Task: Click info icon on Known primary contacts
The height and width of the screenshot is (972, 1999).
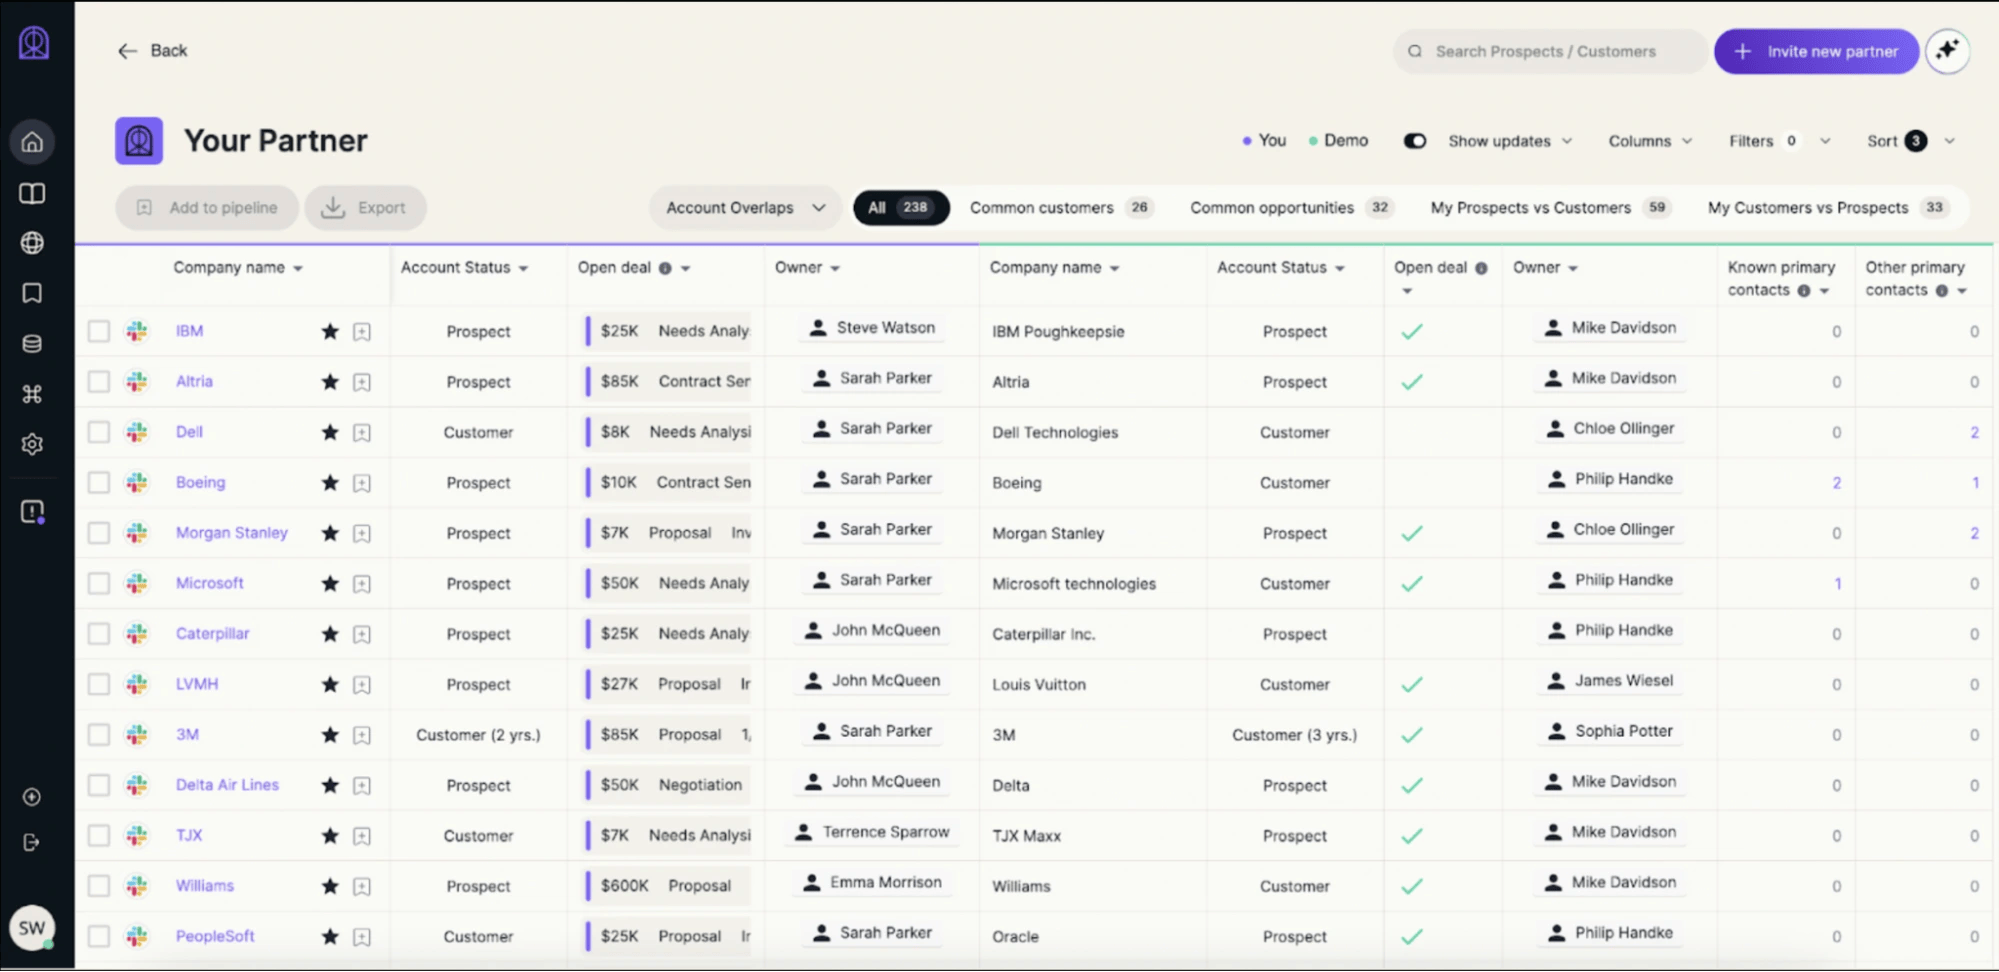Action: click(1804, 291)
